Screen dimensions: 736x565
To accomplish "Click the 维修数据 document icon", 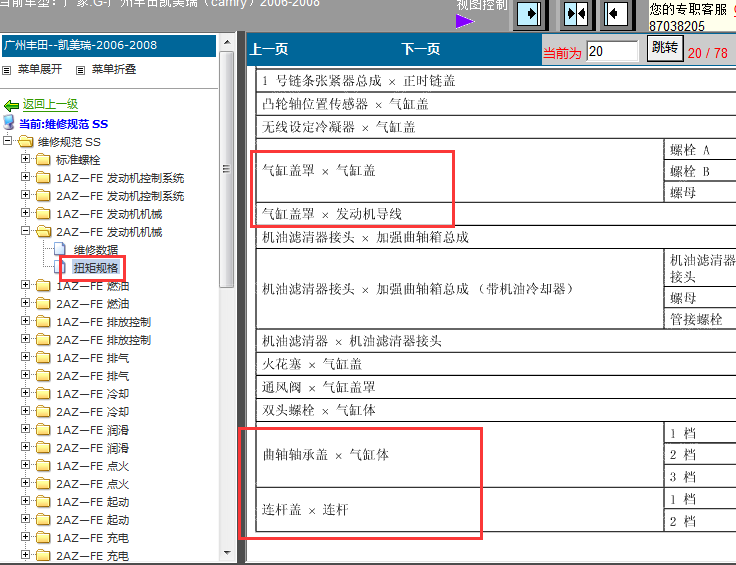I will tap(60, 249).
